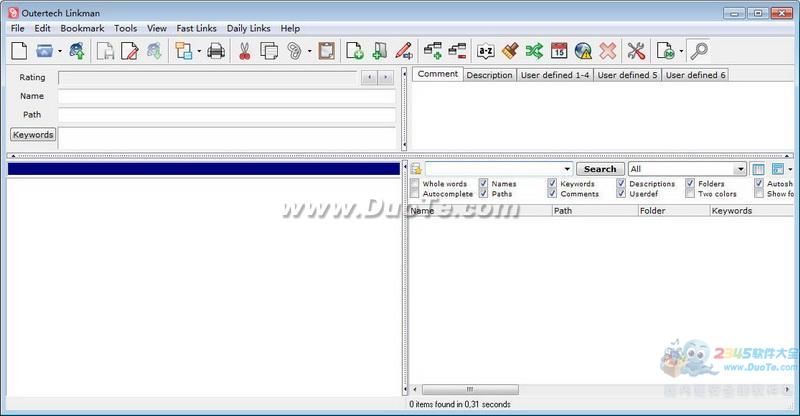Uncheck the Folders checkbox
This screenshot has width=800, height=416.
point(690,183)
